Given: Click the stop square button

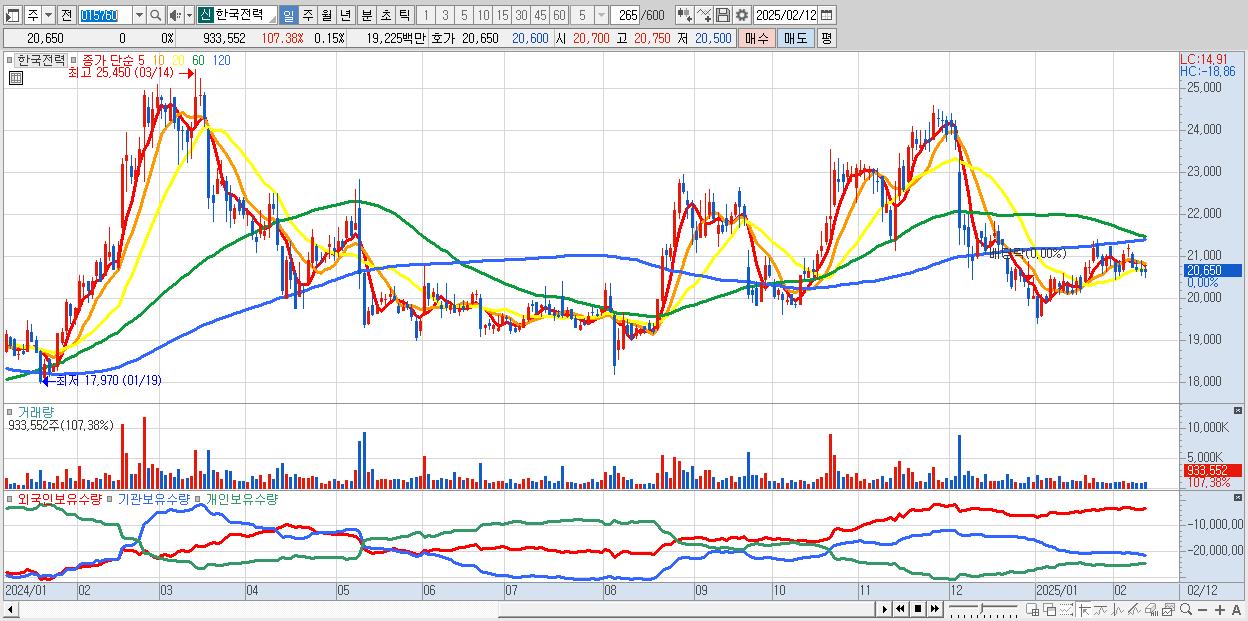Looking at the screenshot, I should tap(918, 609).
